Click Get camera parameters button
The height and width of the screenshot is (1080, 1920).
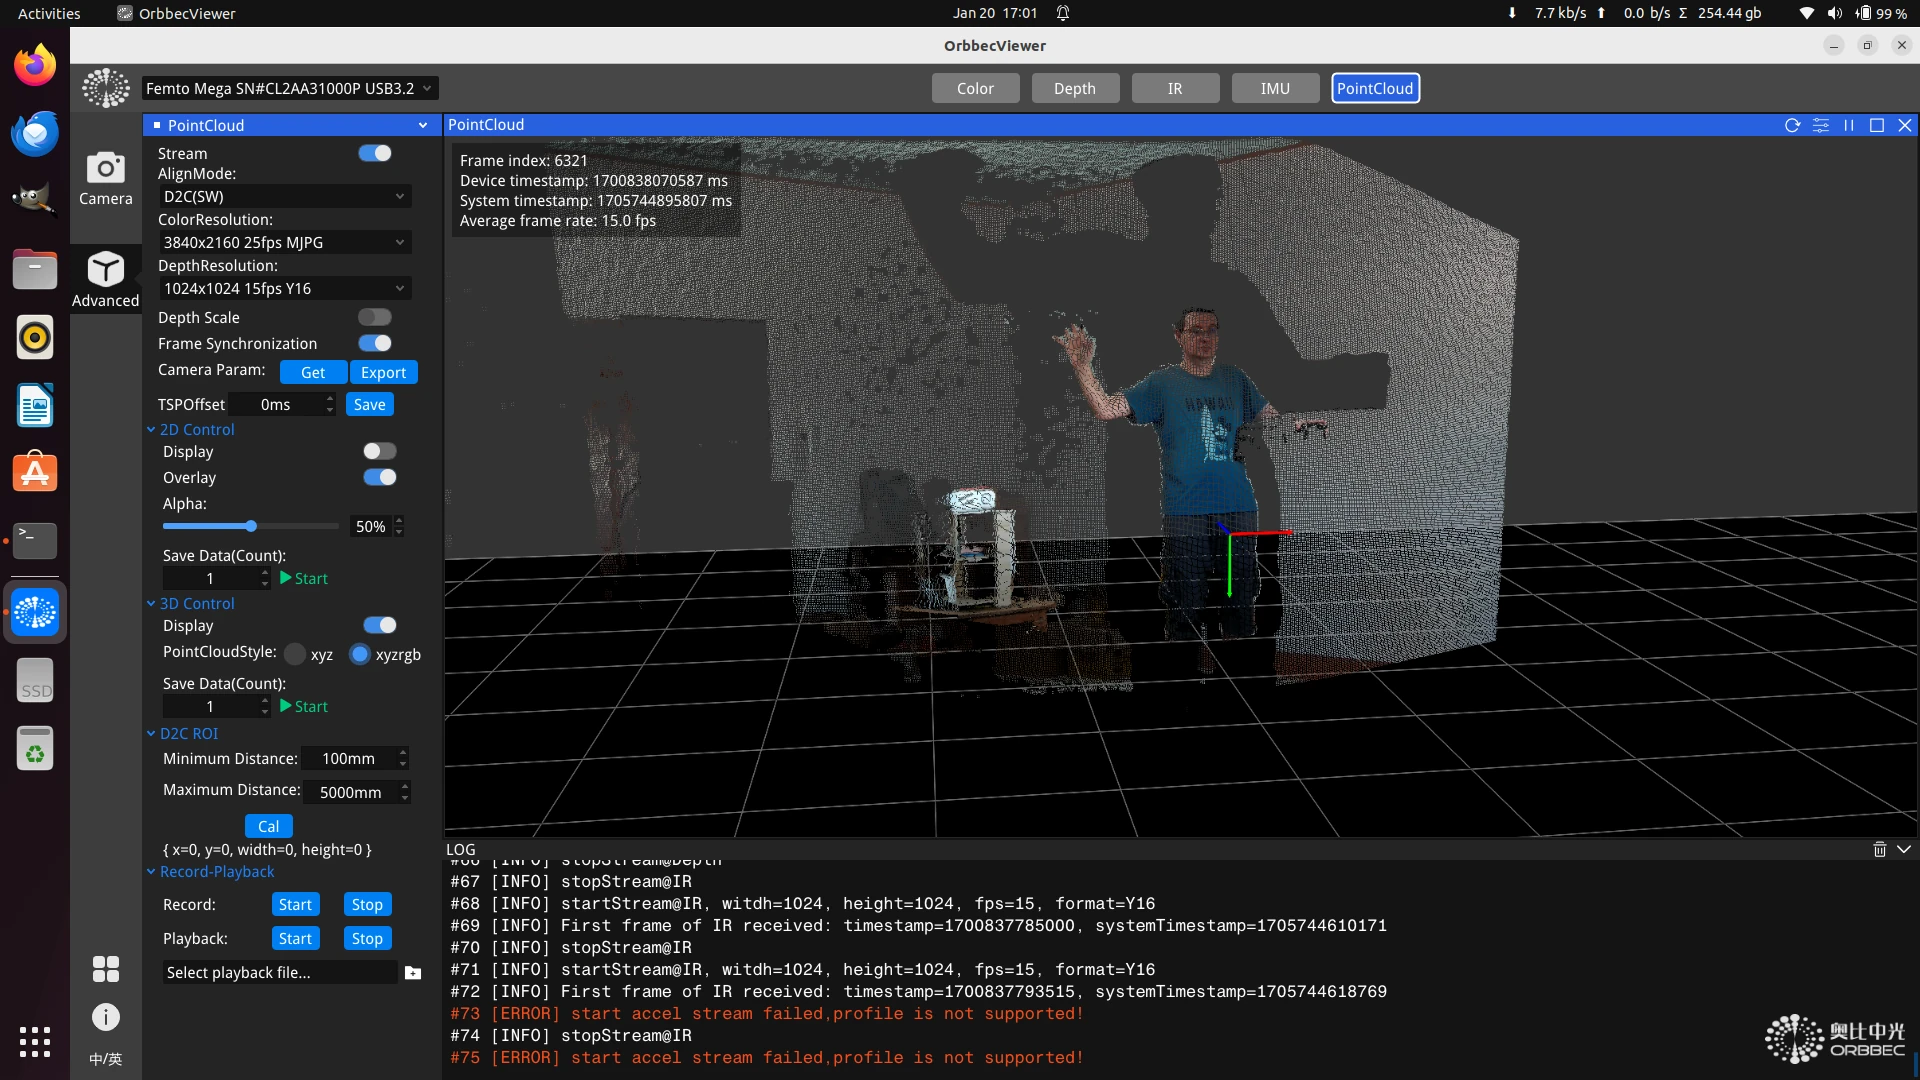coord(313,372)
